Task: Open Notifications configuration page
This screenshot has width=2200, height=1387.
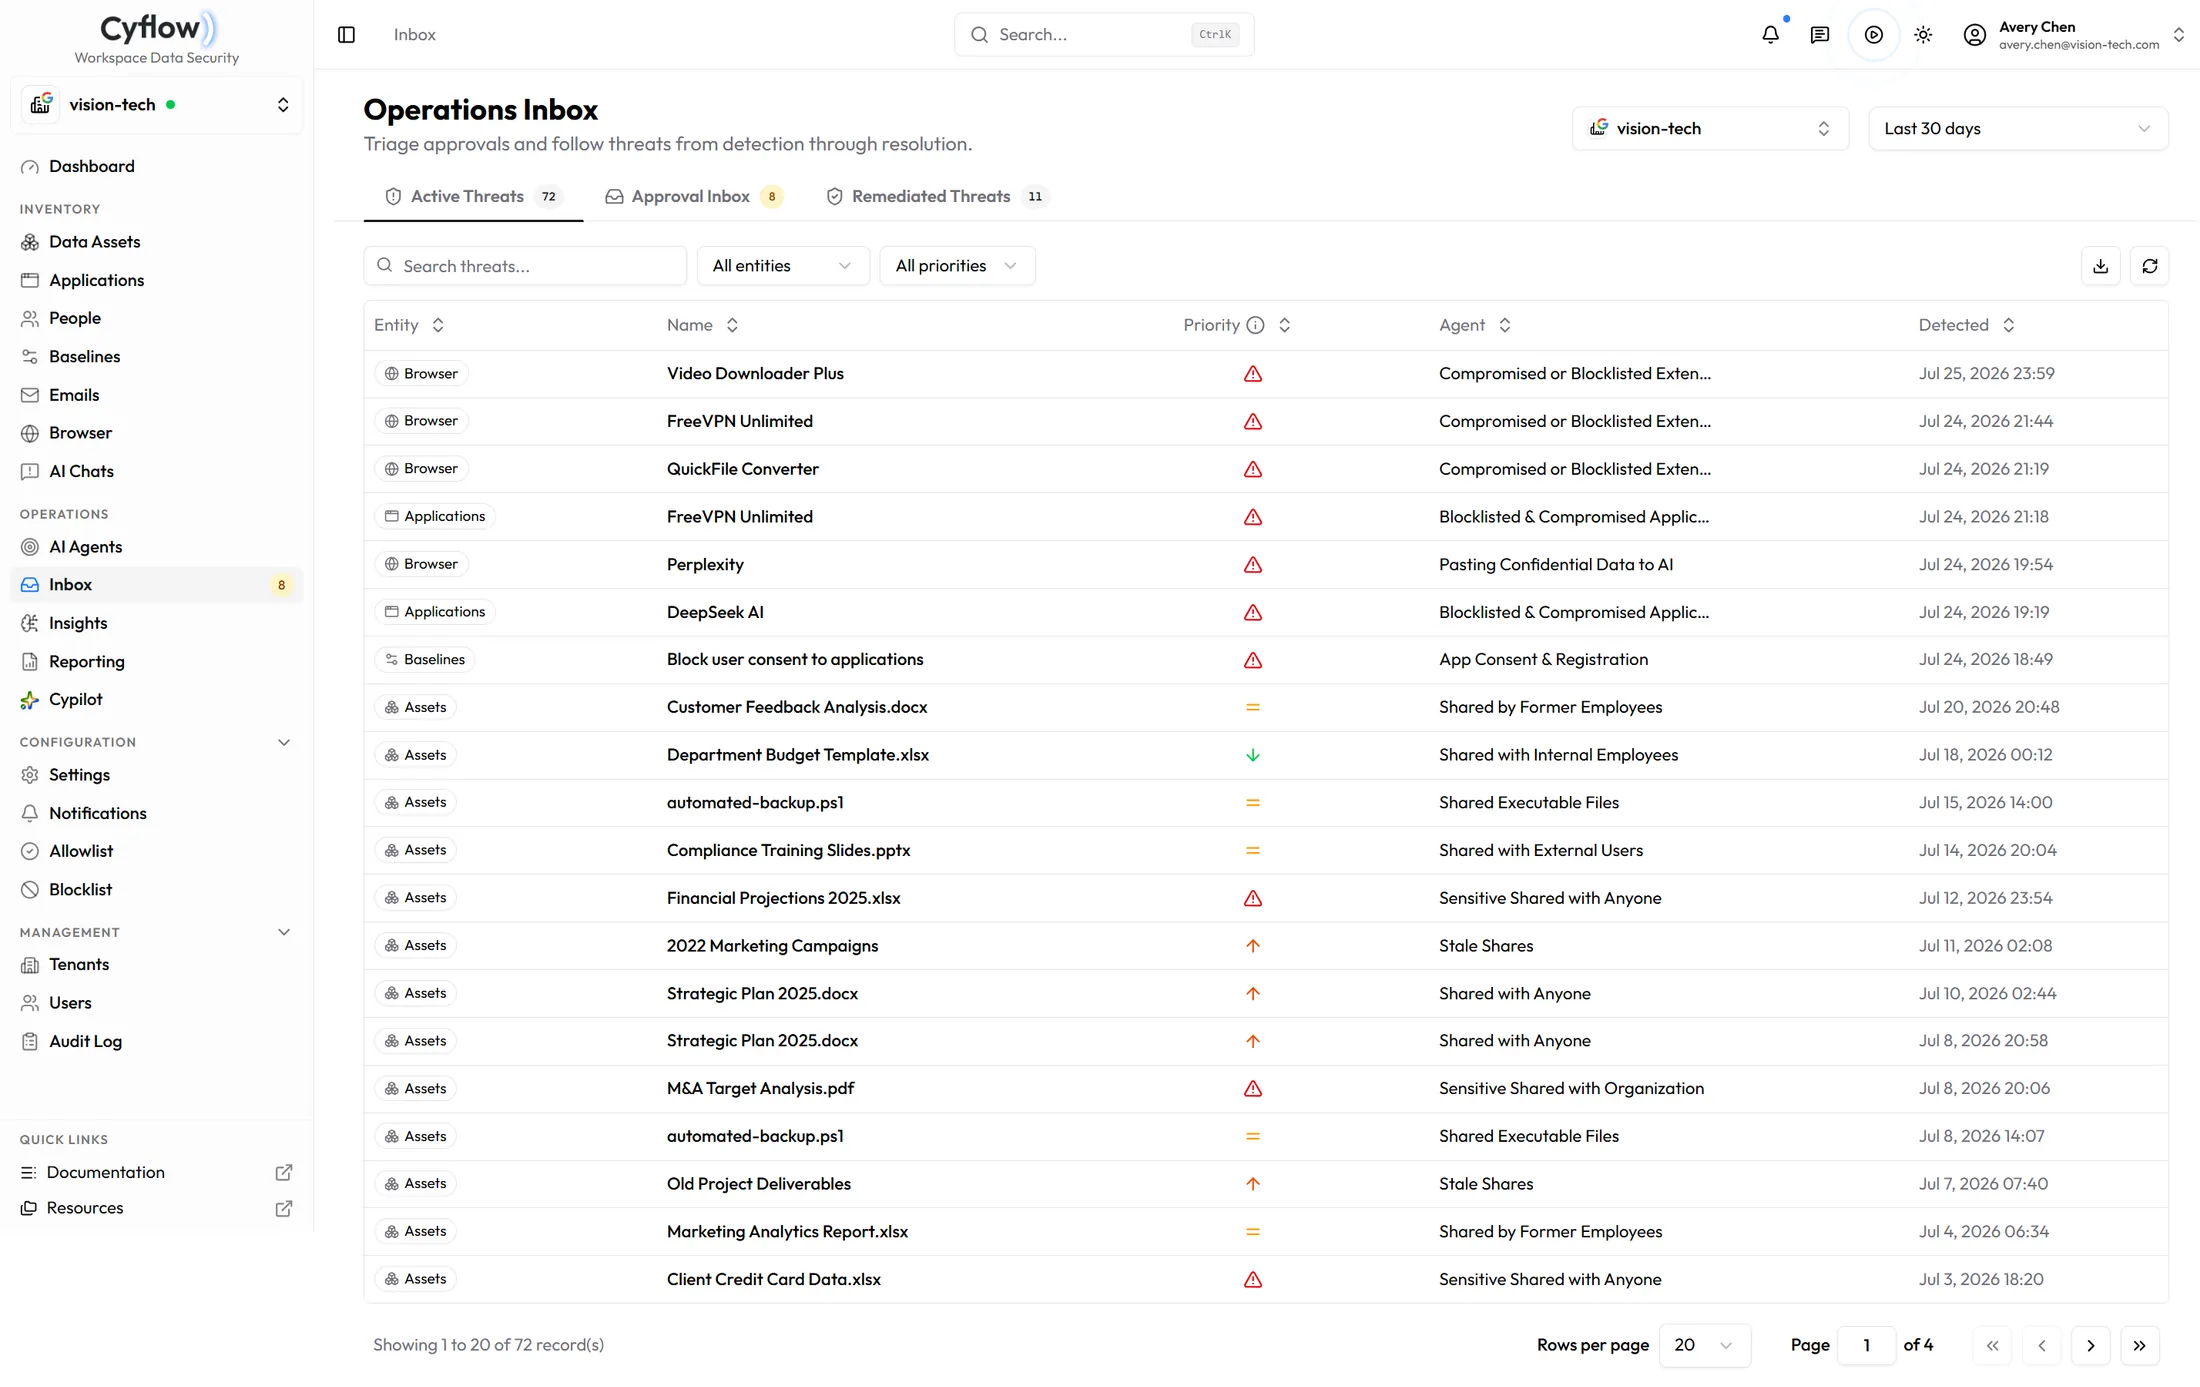Action: click(x=97, y=813)
